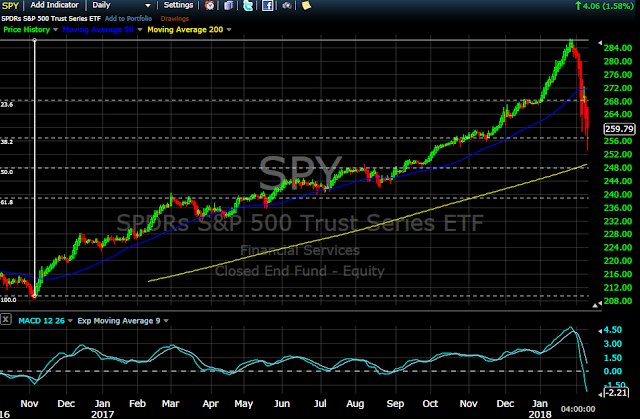Click the Moving Average 50 label
Viewport: 640px width, 419px height.
[x=98, y=30]
